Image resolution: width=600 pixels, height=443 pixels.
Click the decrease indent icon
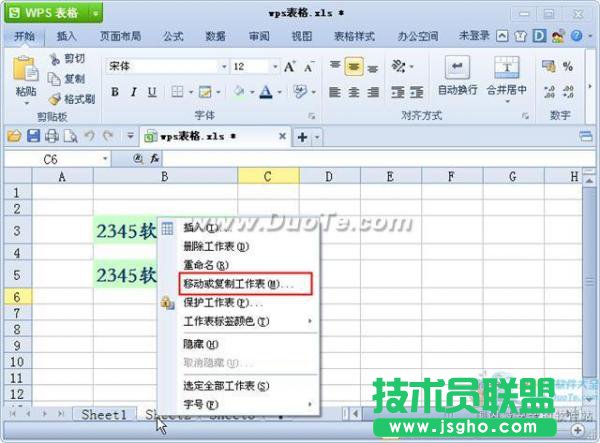(x=398, y=92)
